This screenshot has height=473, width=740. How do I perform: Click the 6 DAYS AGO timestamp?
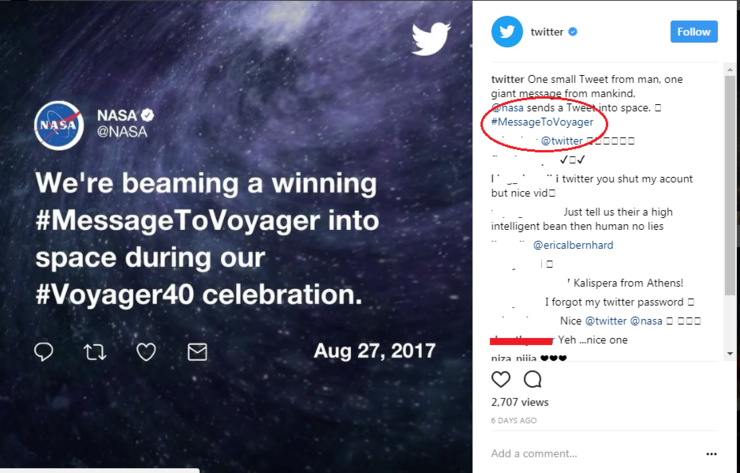(514, 421)
